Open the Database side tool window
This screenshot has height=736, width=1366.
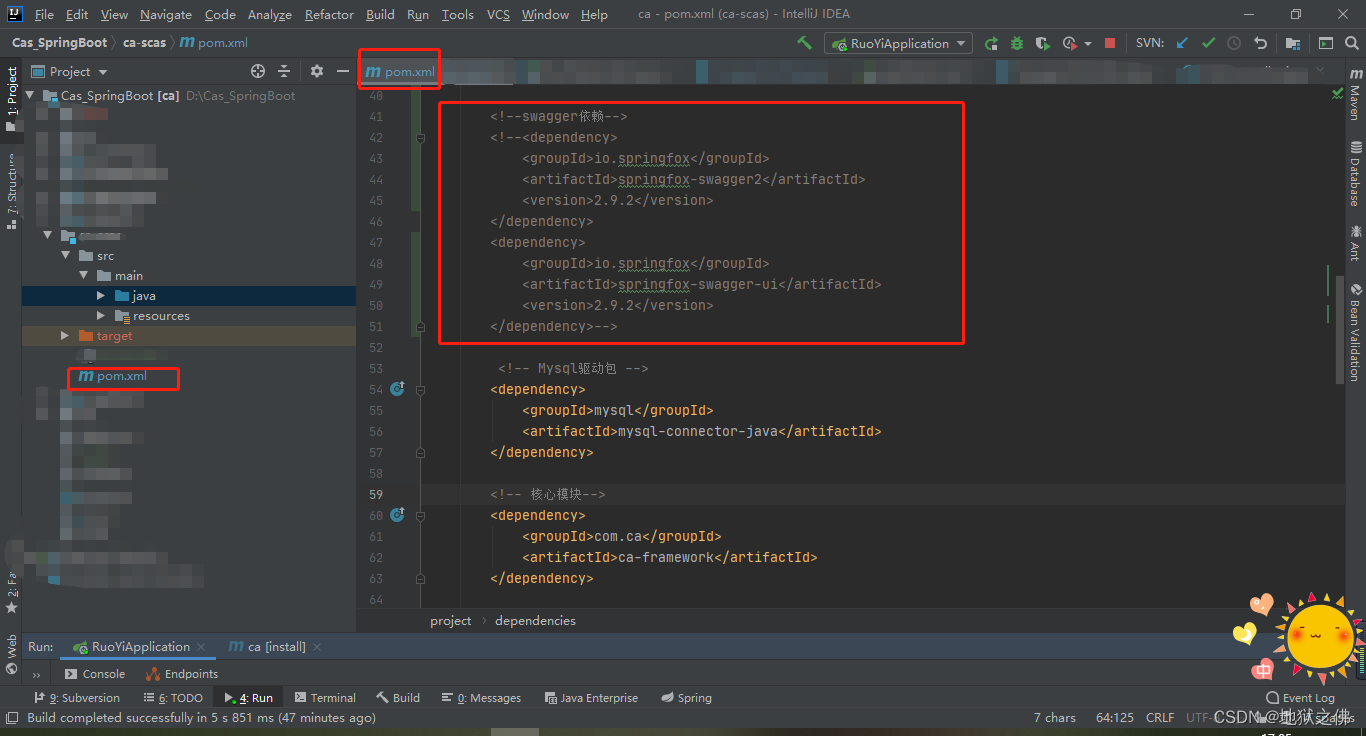(x=1355, y=173)
